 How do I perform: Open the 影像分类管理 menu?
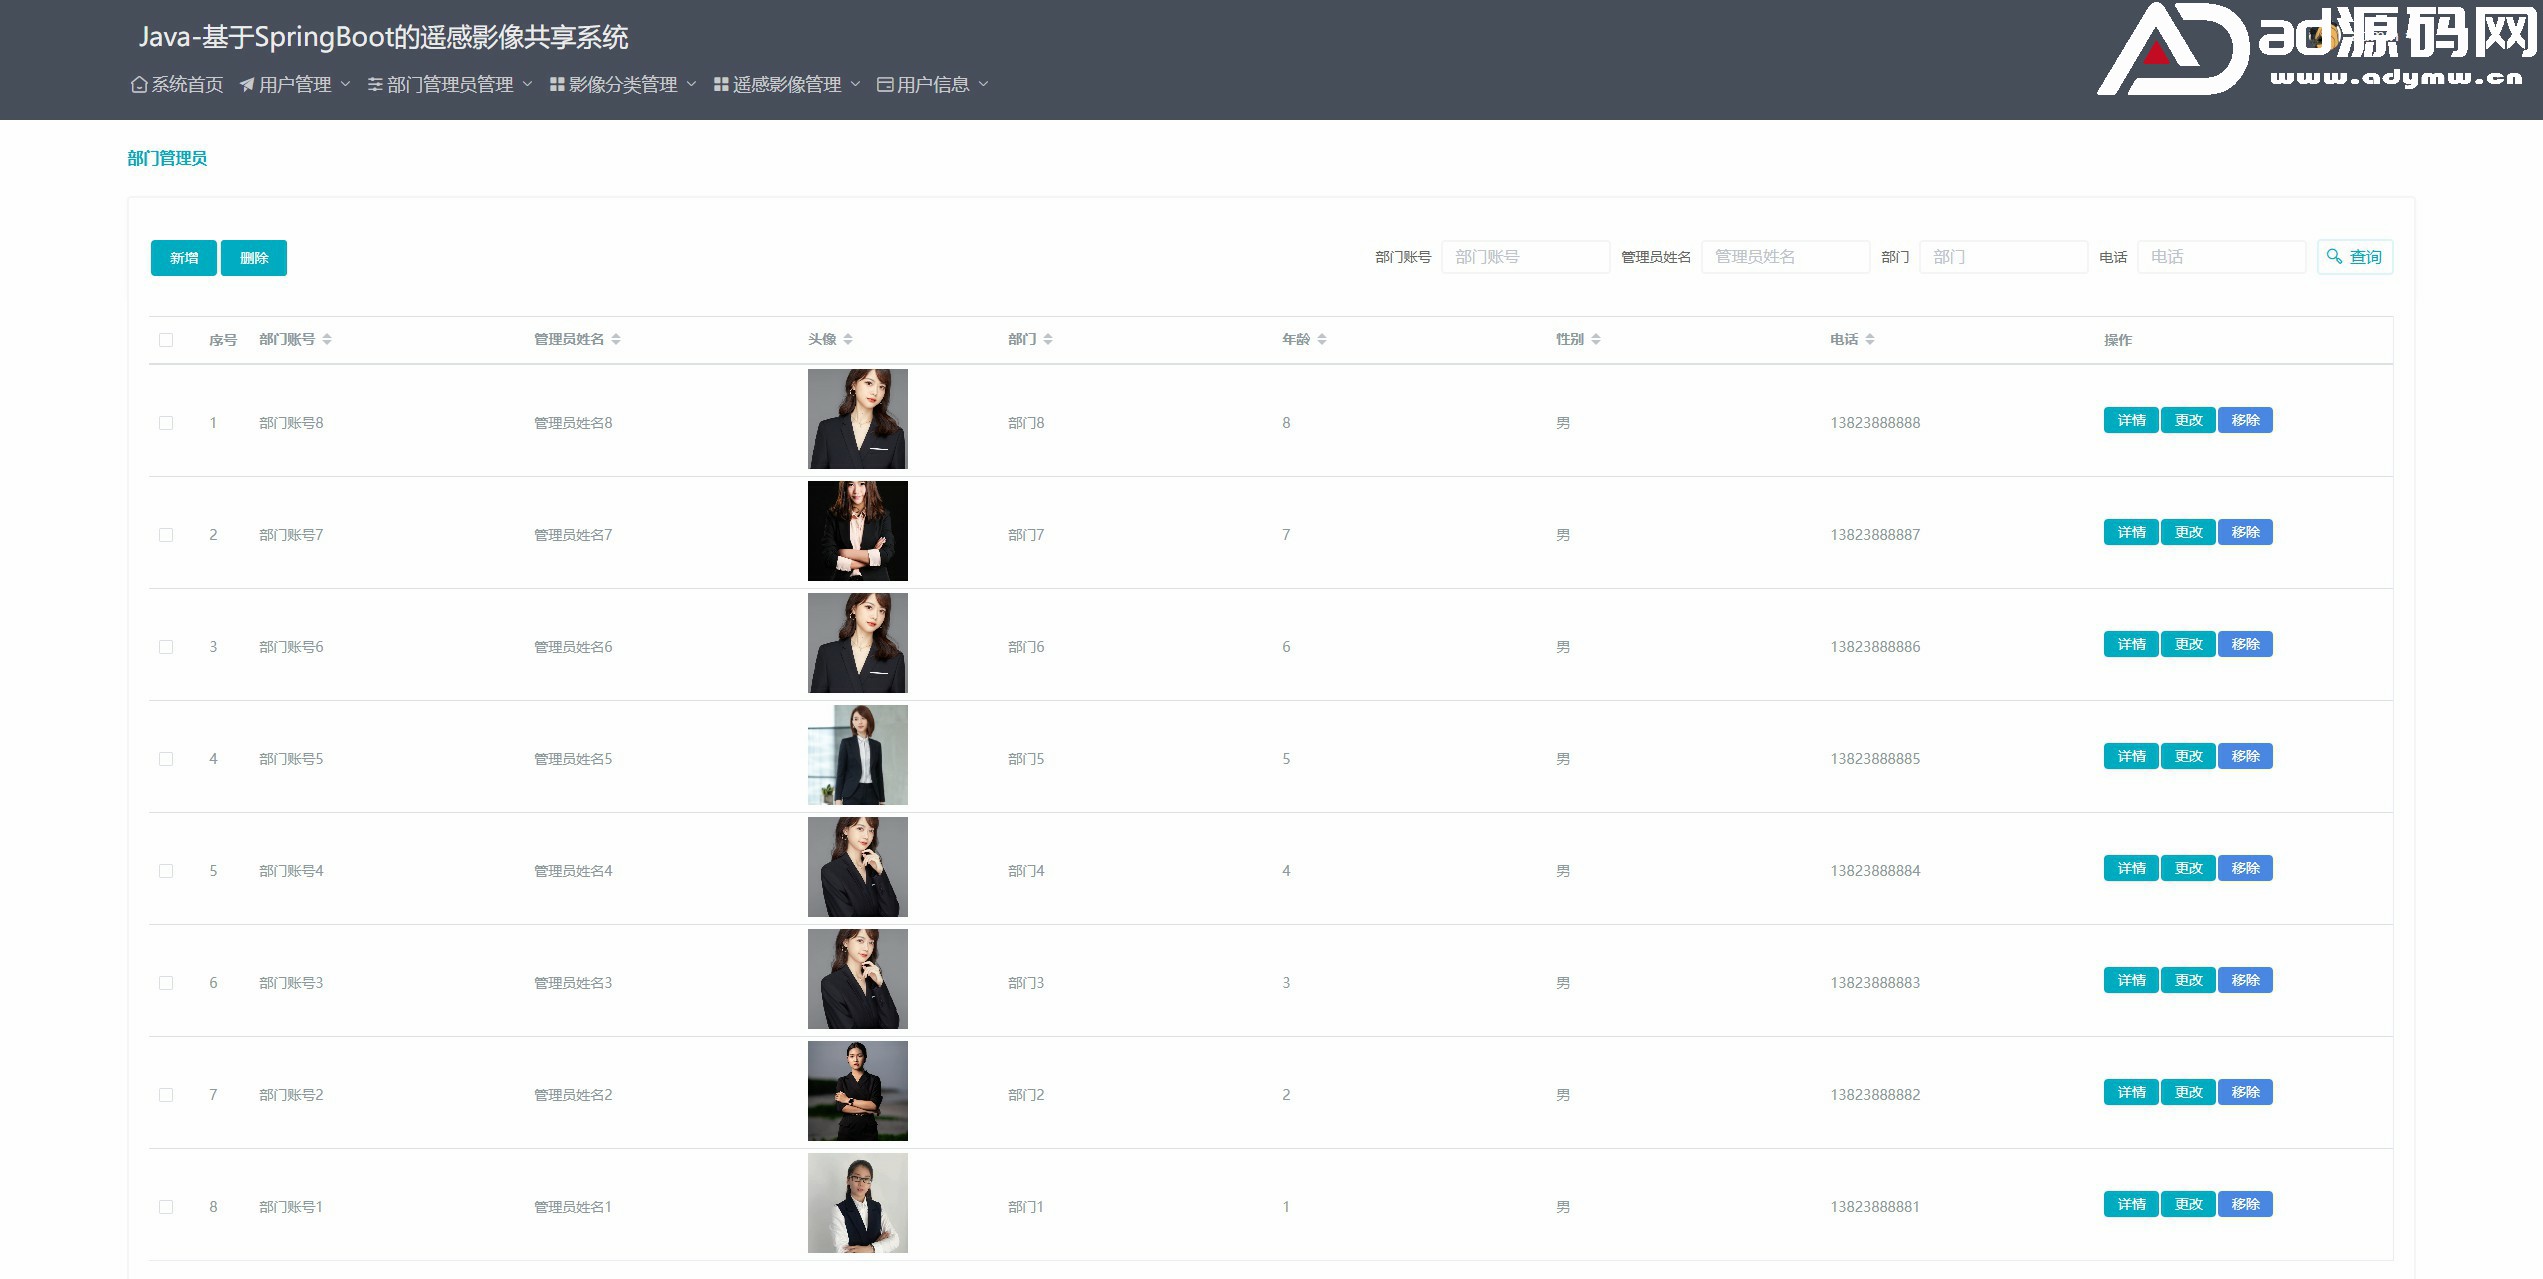coord(623,85)
